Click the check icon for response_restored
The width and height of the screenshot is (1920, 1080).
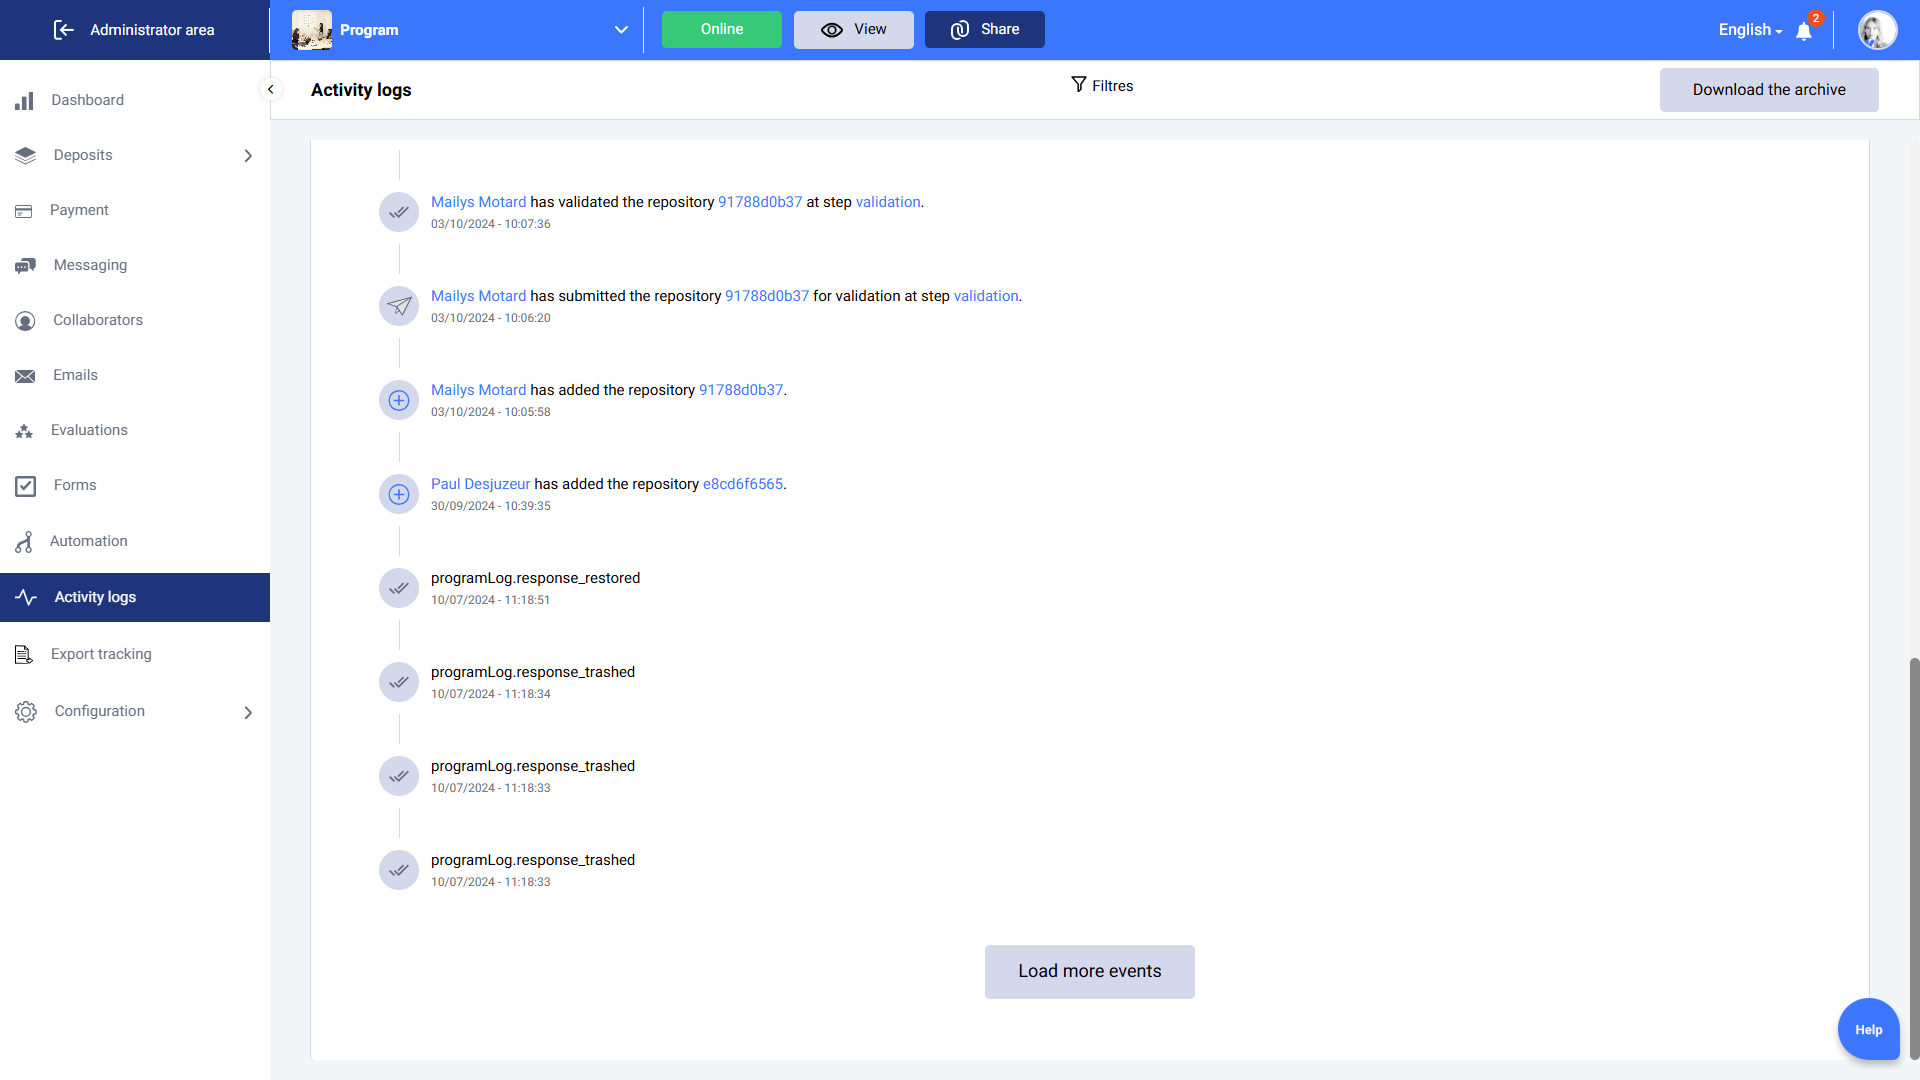399,588
